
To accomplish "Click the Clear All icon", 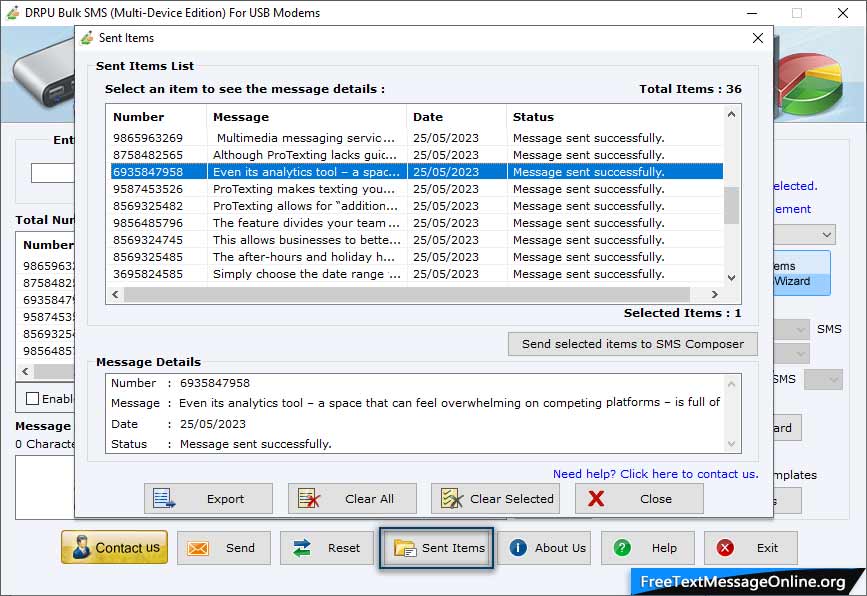I will [309, 499].
